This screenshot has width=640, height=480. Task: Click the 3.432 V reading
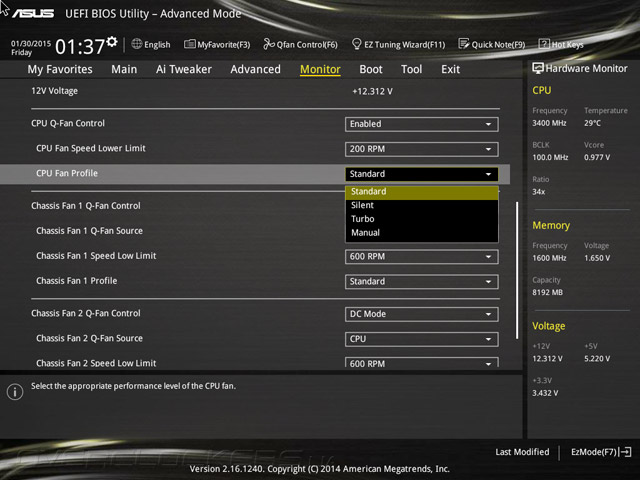(545, 393)
